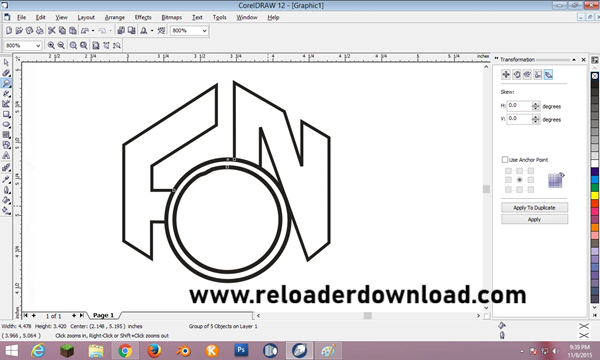Select the Zoom tool in the toolbox
Image resolution: width=600 pixels, height=360 pixels.
click(x=6, y=83)
